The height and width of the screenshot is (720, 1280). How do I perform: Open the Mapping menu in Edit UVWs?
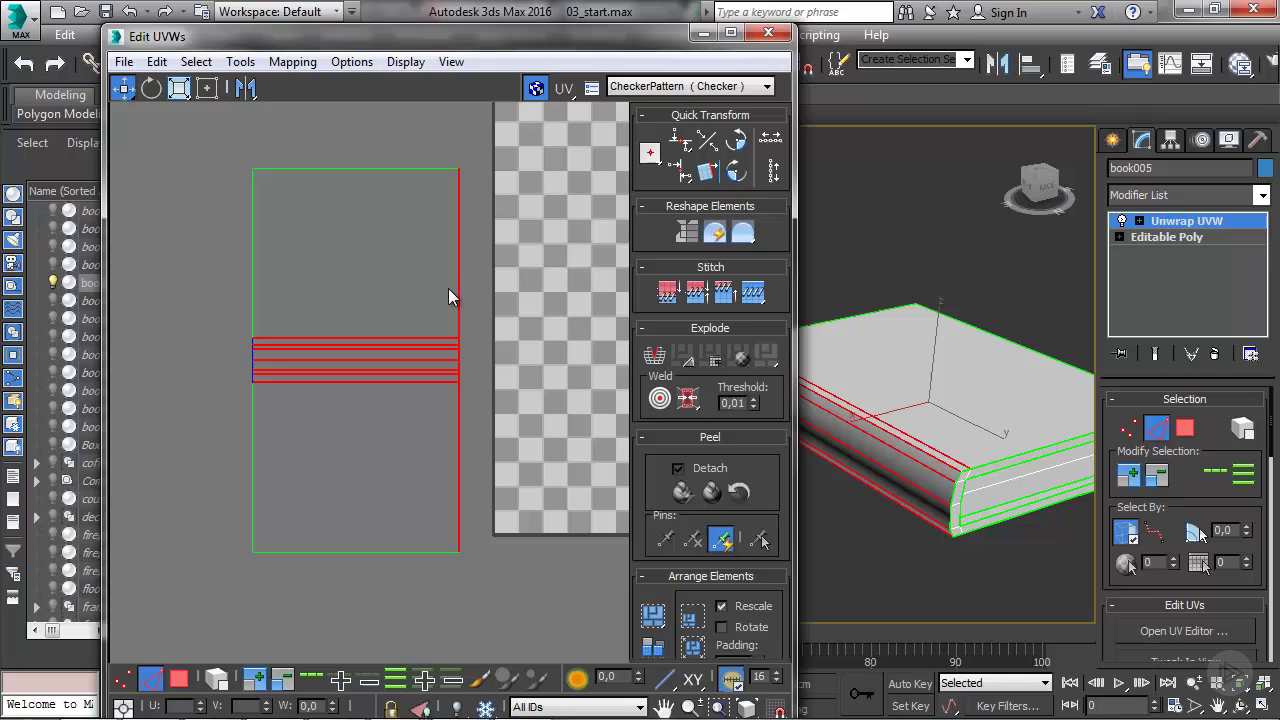(x=292, y=62)
